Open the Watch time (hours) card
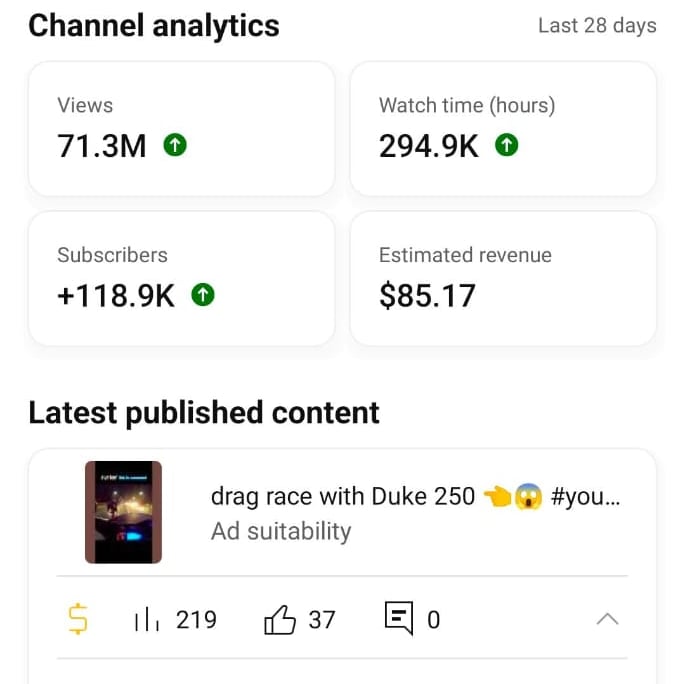The height and width of the screenshot is (684, 685). (x=502, y=129)
